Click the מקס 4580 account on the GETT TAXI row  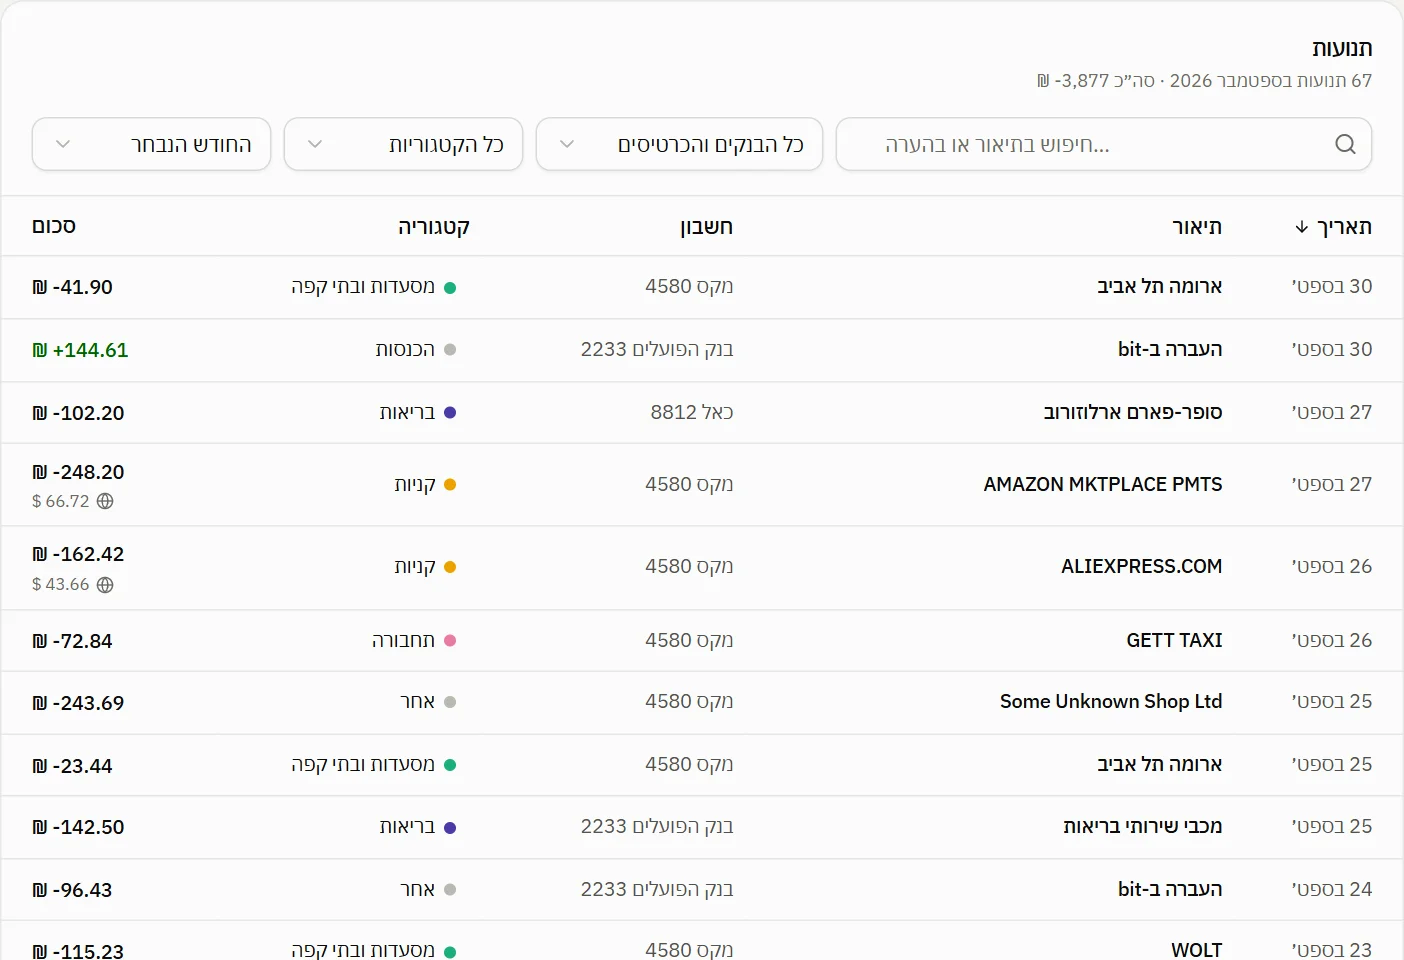point(689,640)
